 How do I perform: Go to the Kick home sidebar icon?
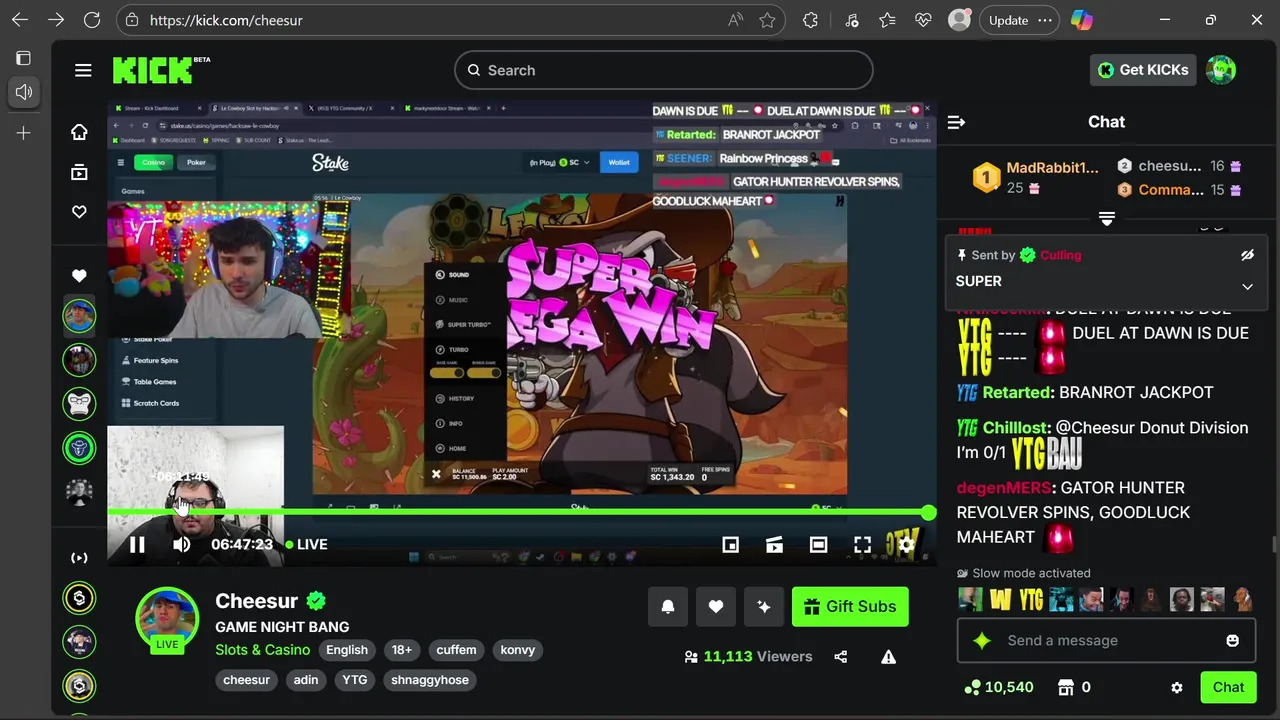[79, 132]
